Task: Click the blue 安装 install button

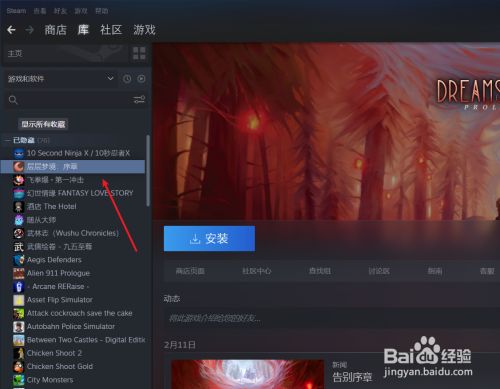Action: coord(209,239)
